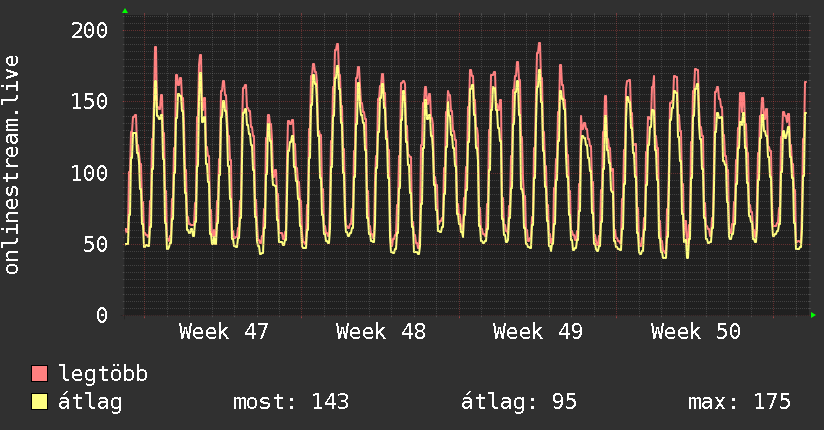Click the green arrow atop the y-axis
The width and height of the screenshot is (824, 430).
[x=125, y=11]
